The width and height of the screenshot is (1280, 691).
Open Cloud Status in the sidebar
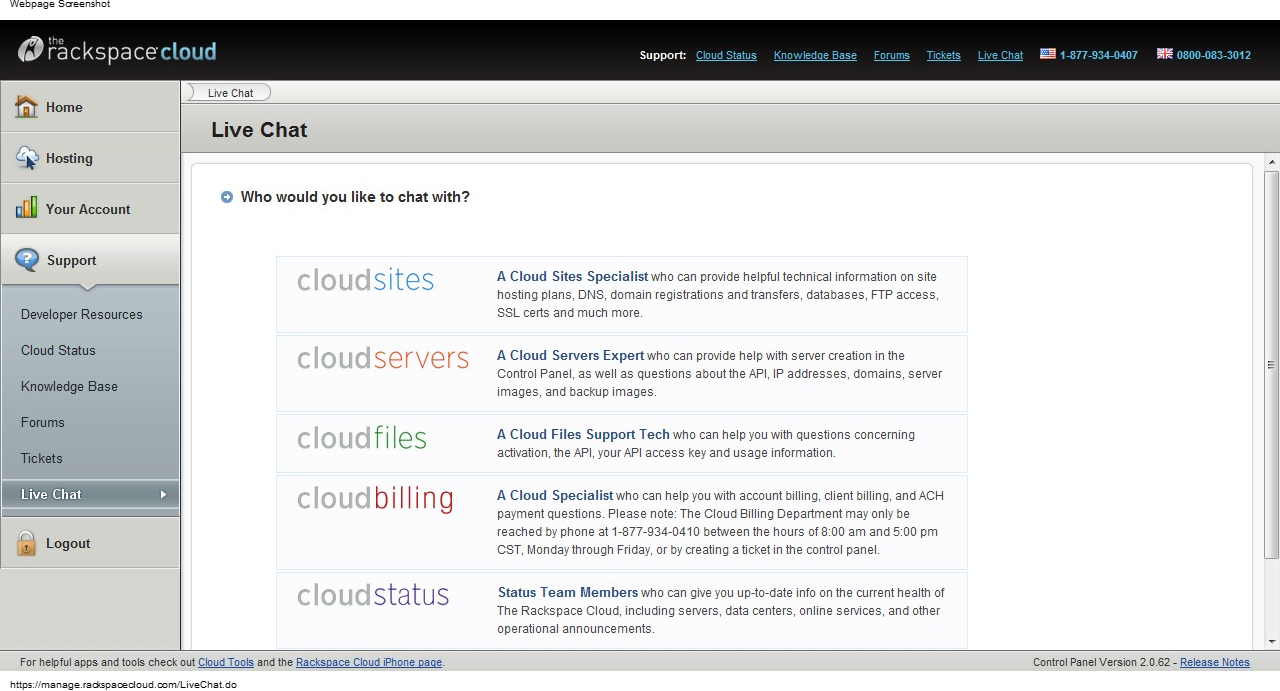tap(58, 350)
